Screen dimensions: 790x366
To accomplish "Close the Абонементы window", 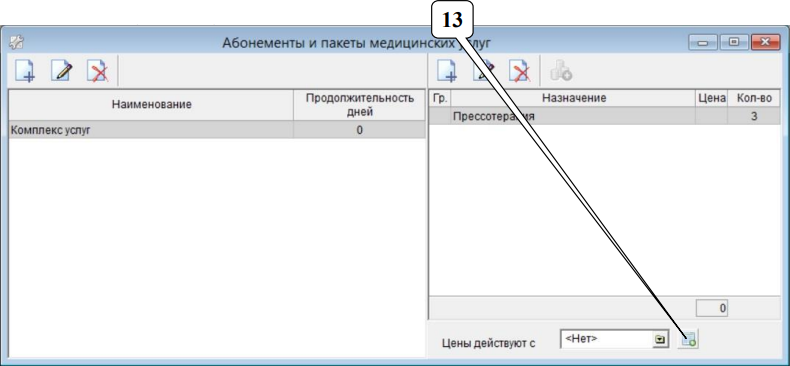I will click(765, 42).
